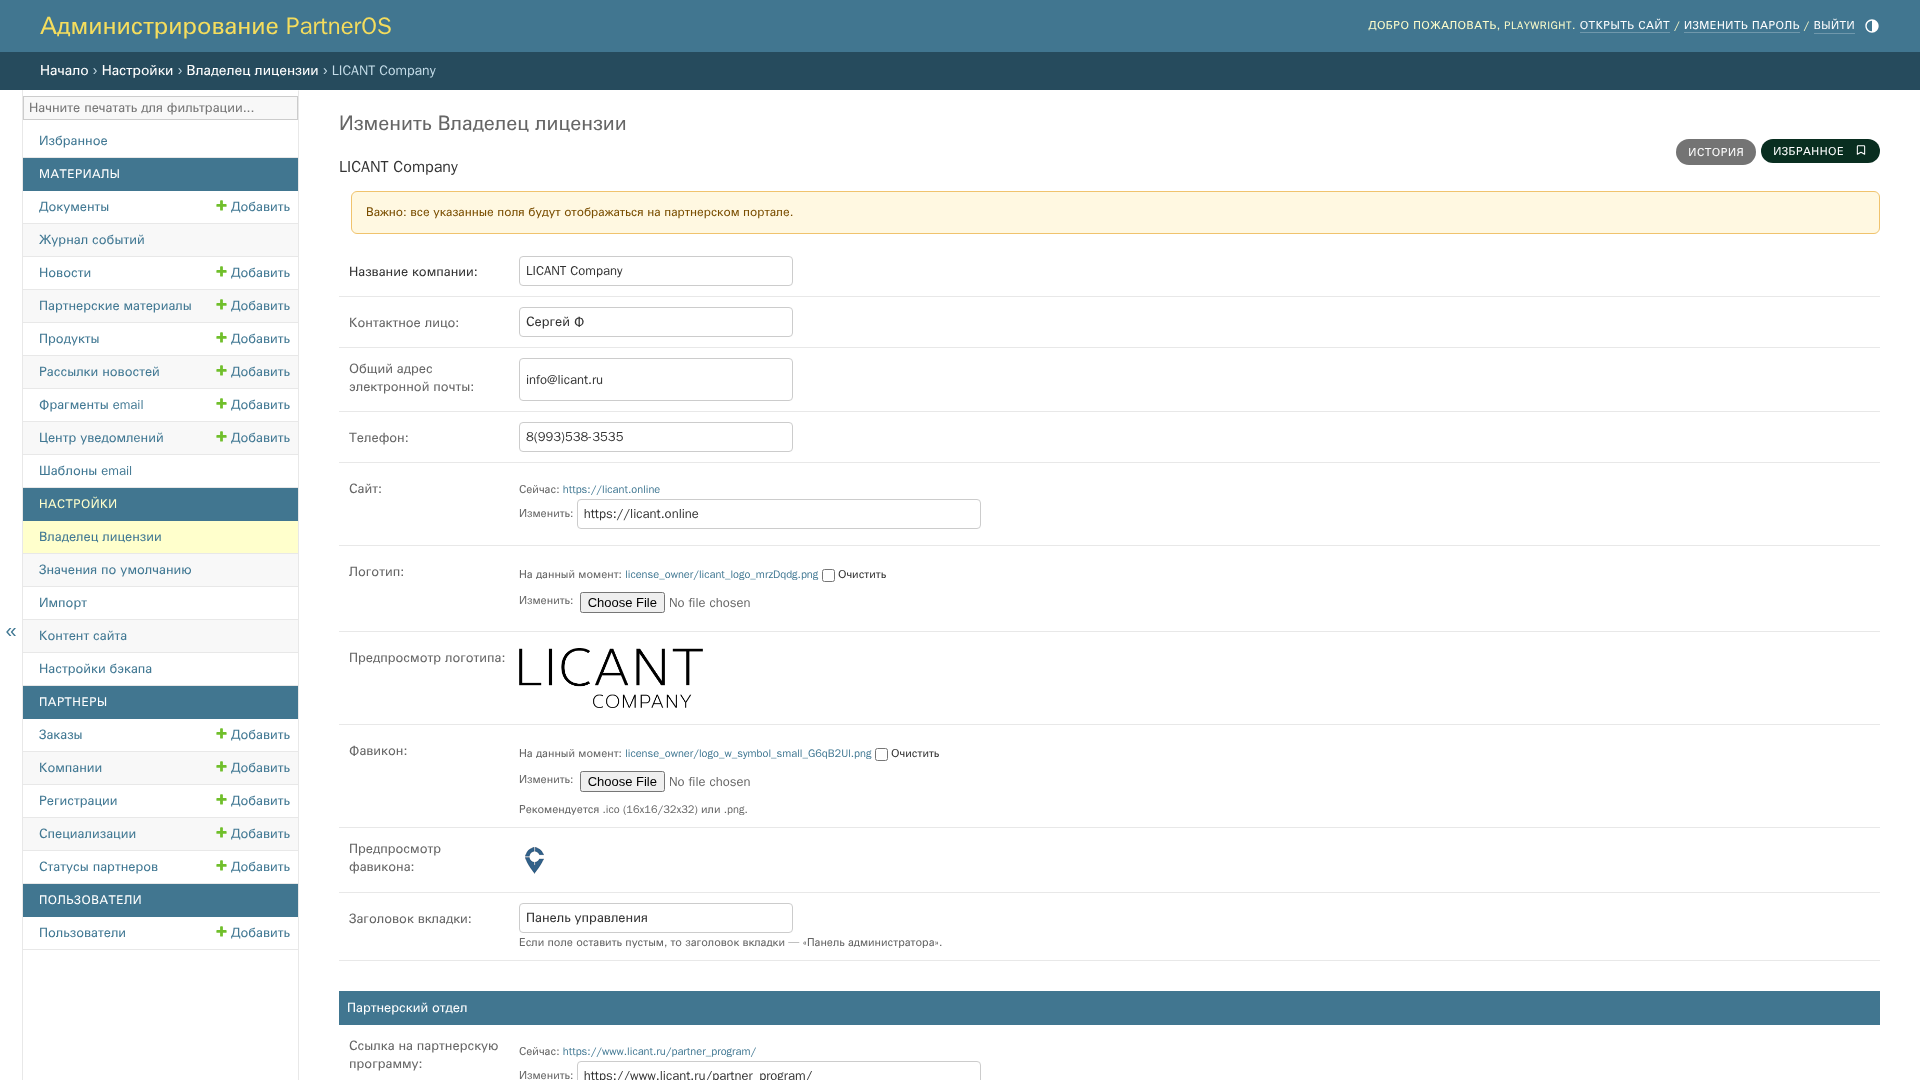Image resolution: width=1920 pixels, height=1080 pixels.
Task: Focus the email address field
Action: point(656,380)
